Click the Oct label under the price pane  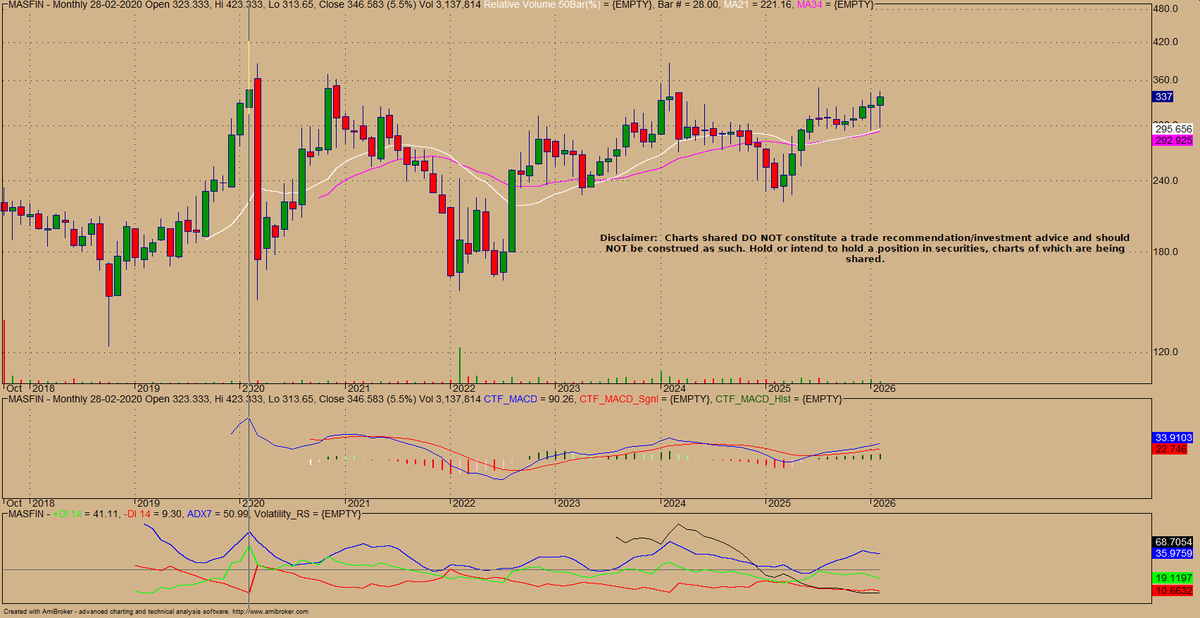(x=14, y=388)
